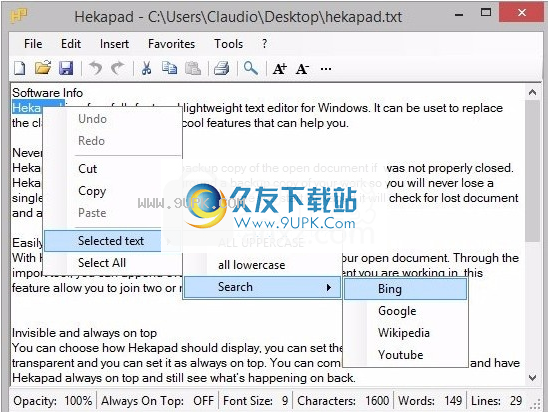Increase font size with A+ icon
Screen dimensions: 548x412
[x=280, y=69]
